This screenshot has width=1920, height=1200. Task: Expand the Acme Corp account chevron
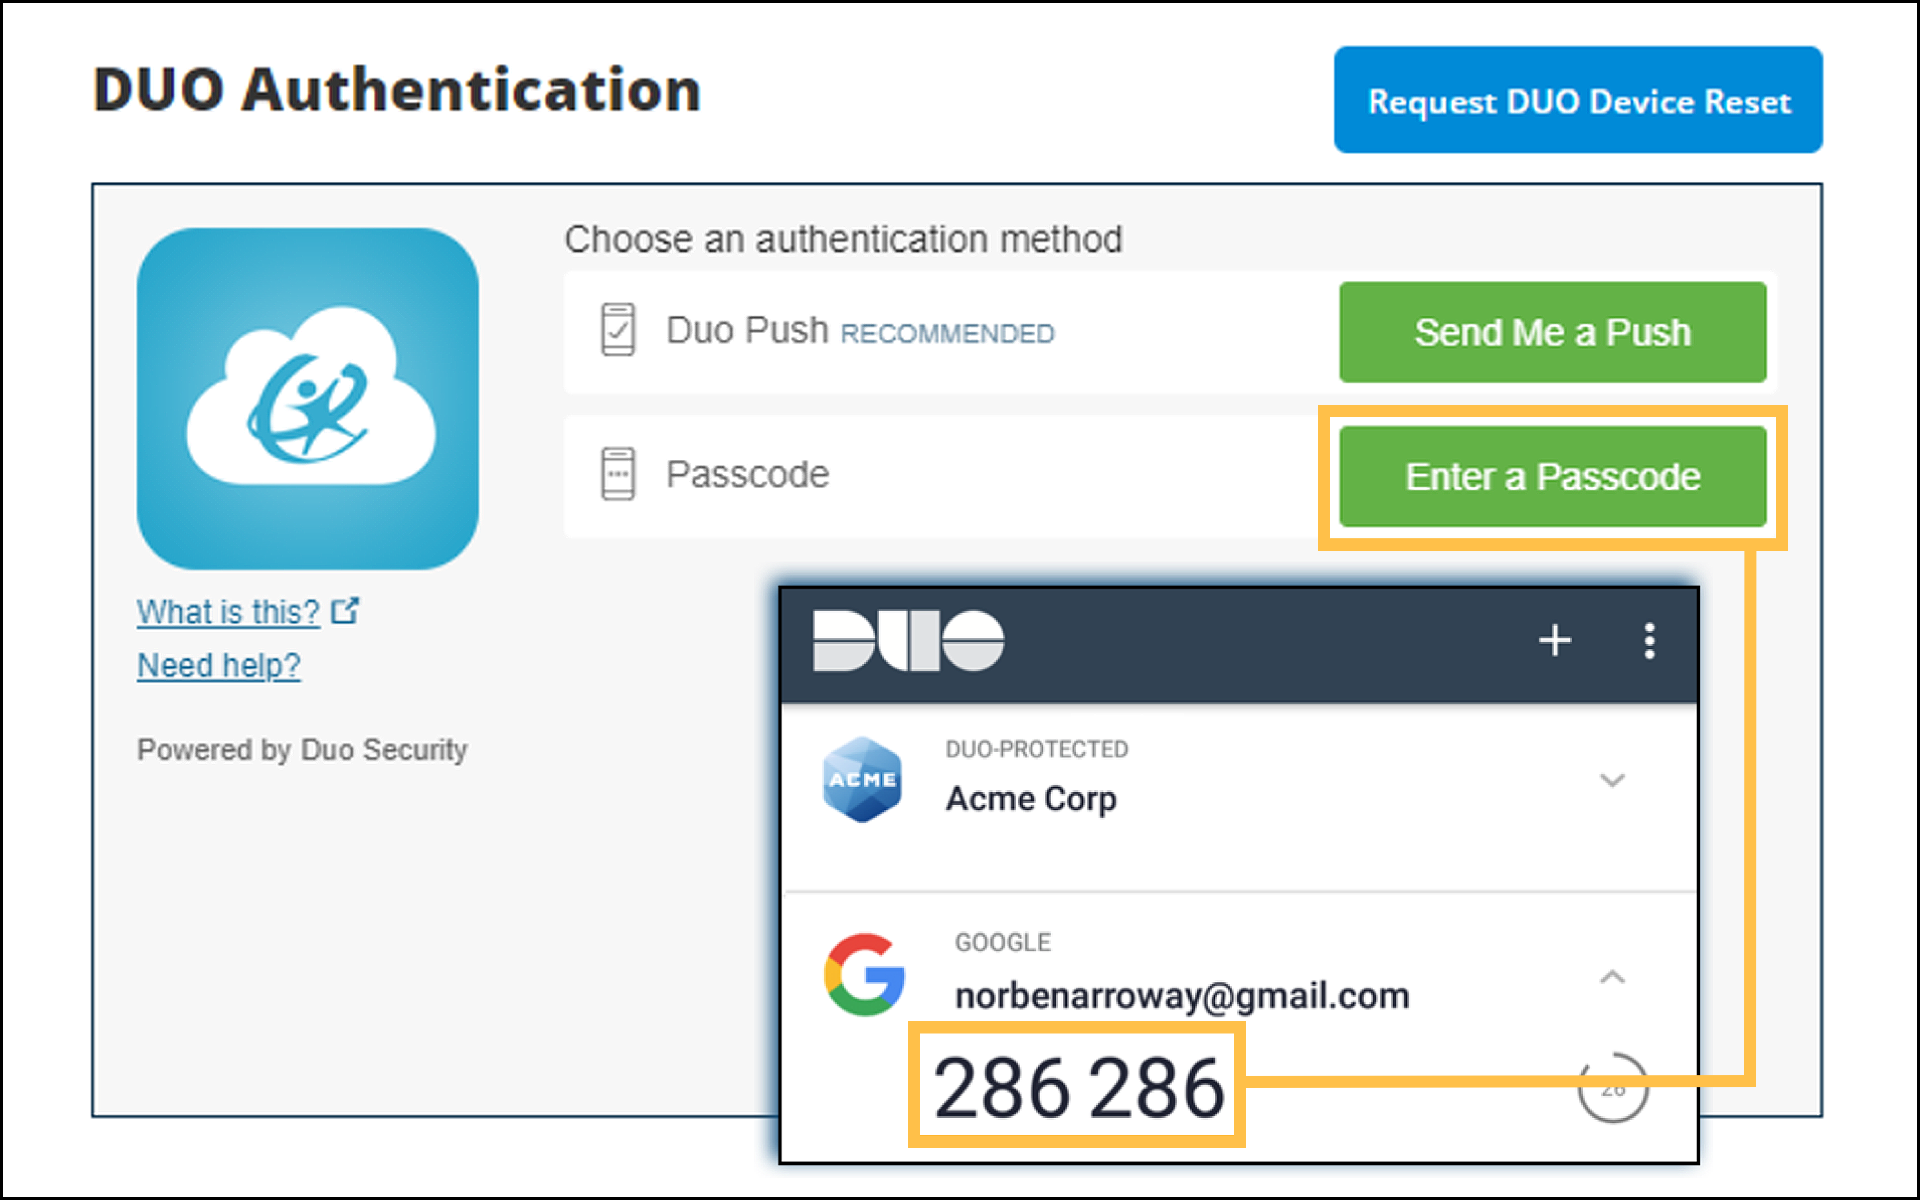(1612, 780)
